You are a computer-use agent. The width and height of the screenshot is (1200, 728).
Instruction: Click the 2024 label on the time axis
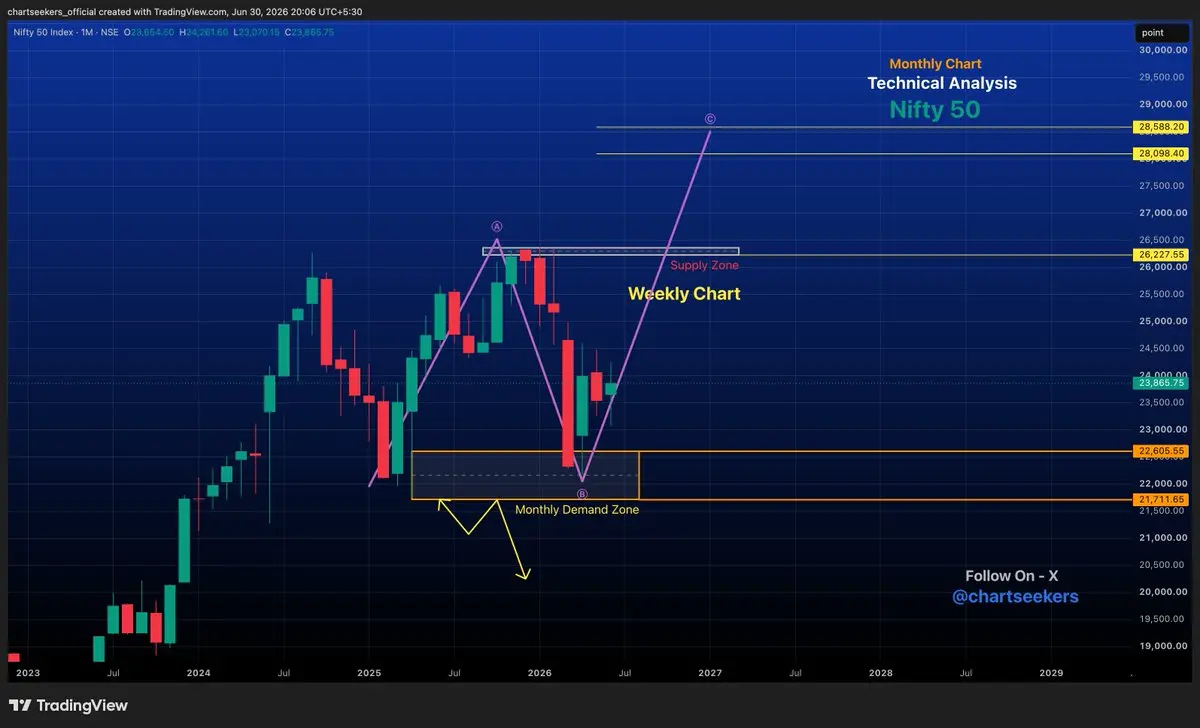(x=198, y=673)
